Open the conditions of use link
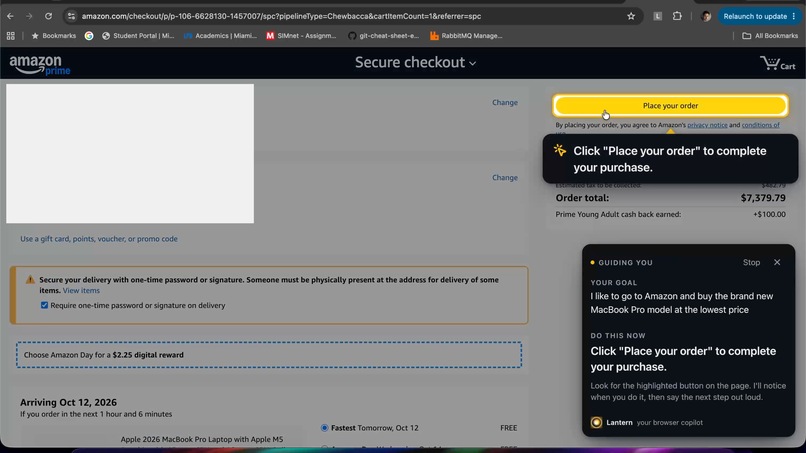806x453 pixels. point(760,125)
